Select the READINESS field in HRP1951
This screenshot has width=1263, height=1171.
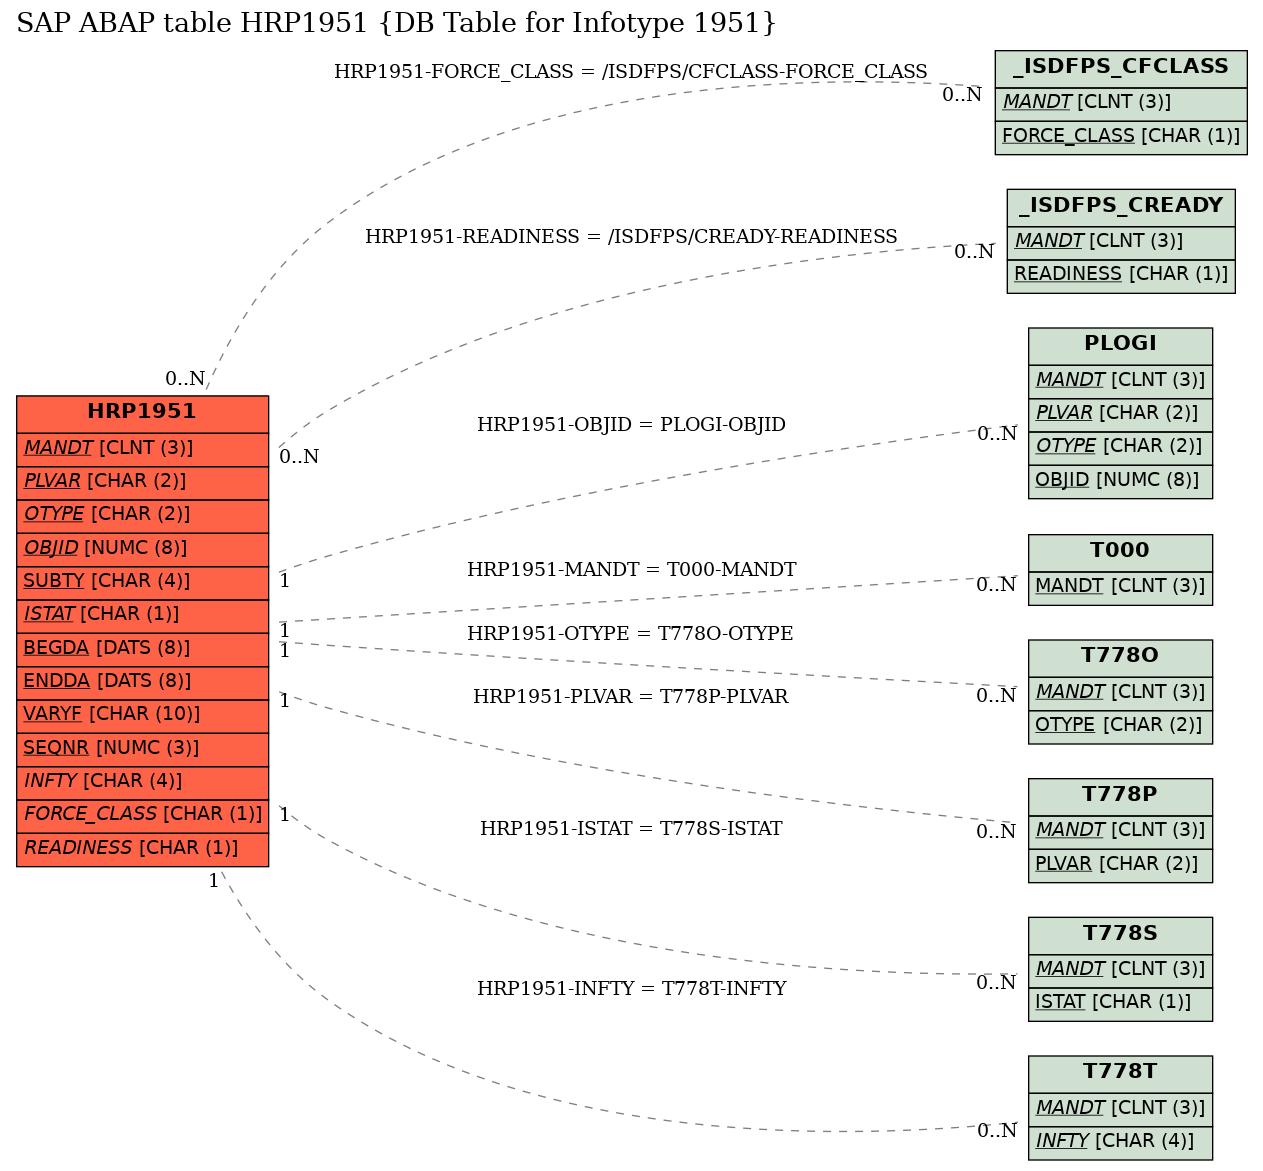142,849
